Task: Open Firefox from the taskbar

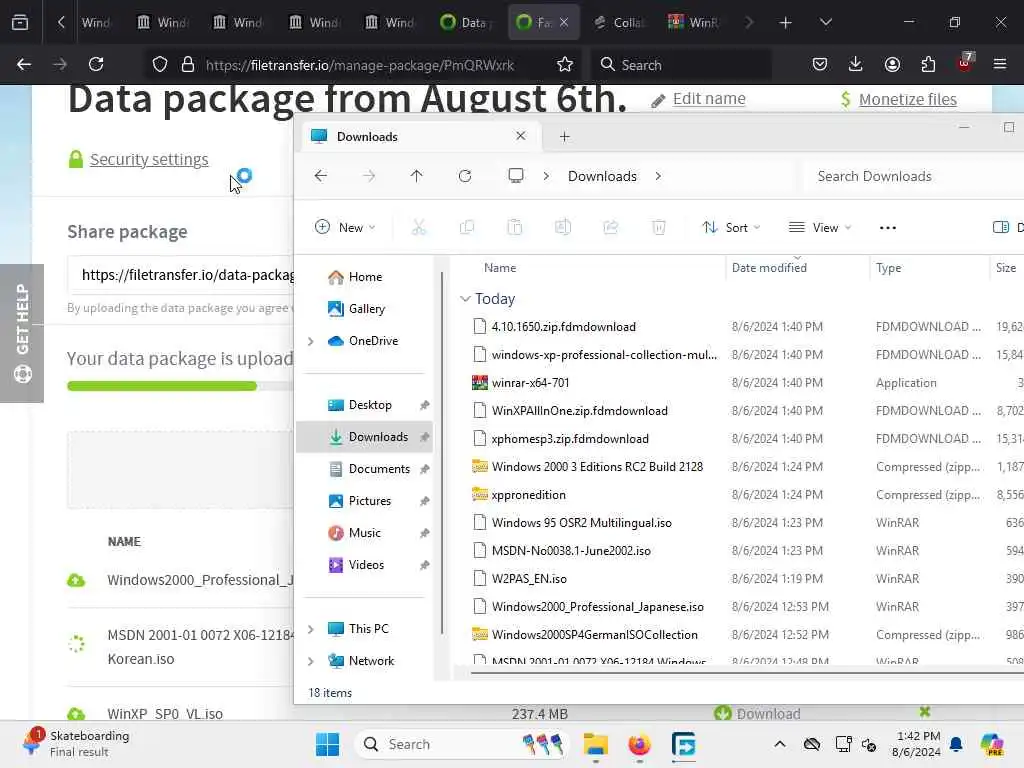Action: click(x=639, y=744)
